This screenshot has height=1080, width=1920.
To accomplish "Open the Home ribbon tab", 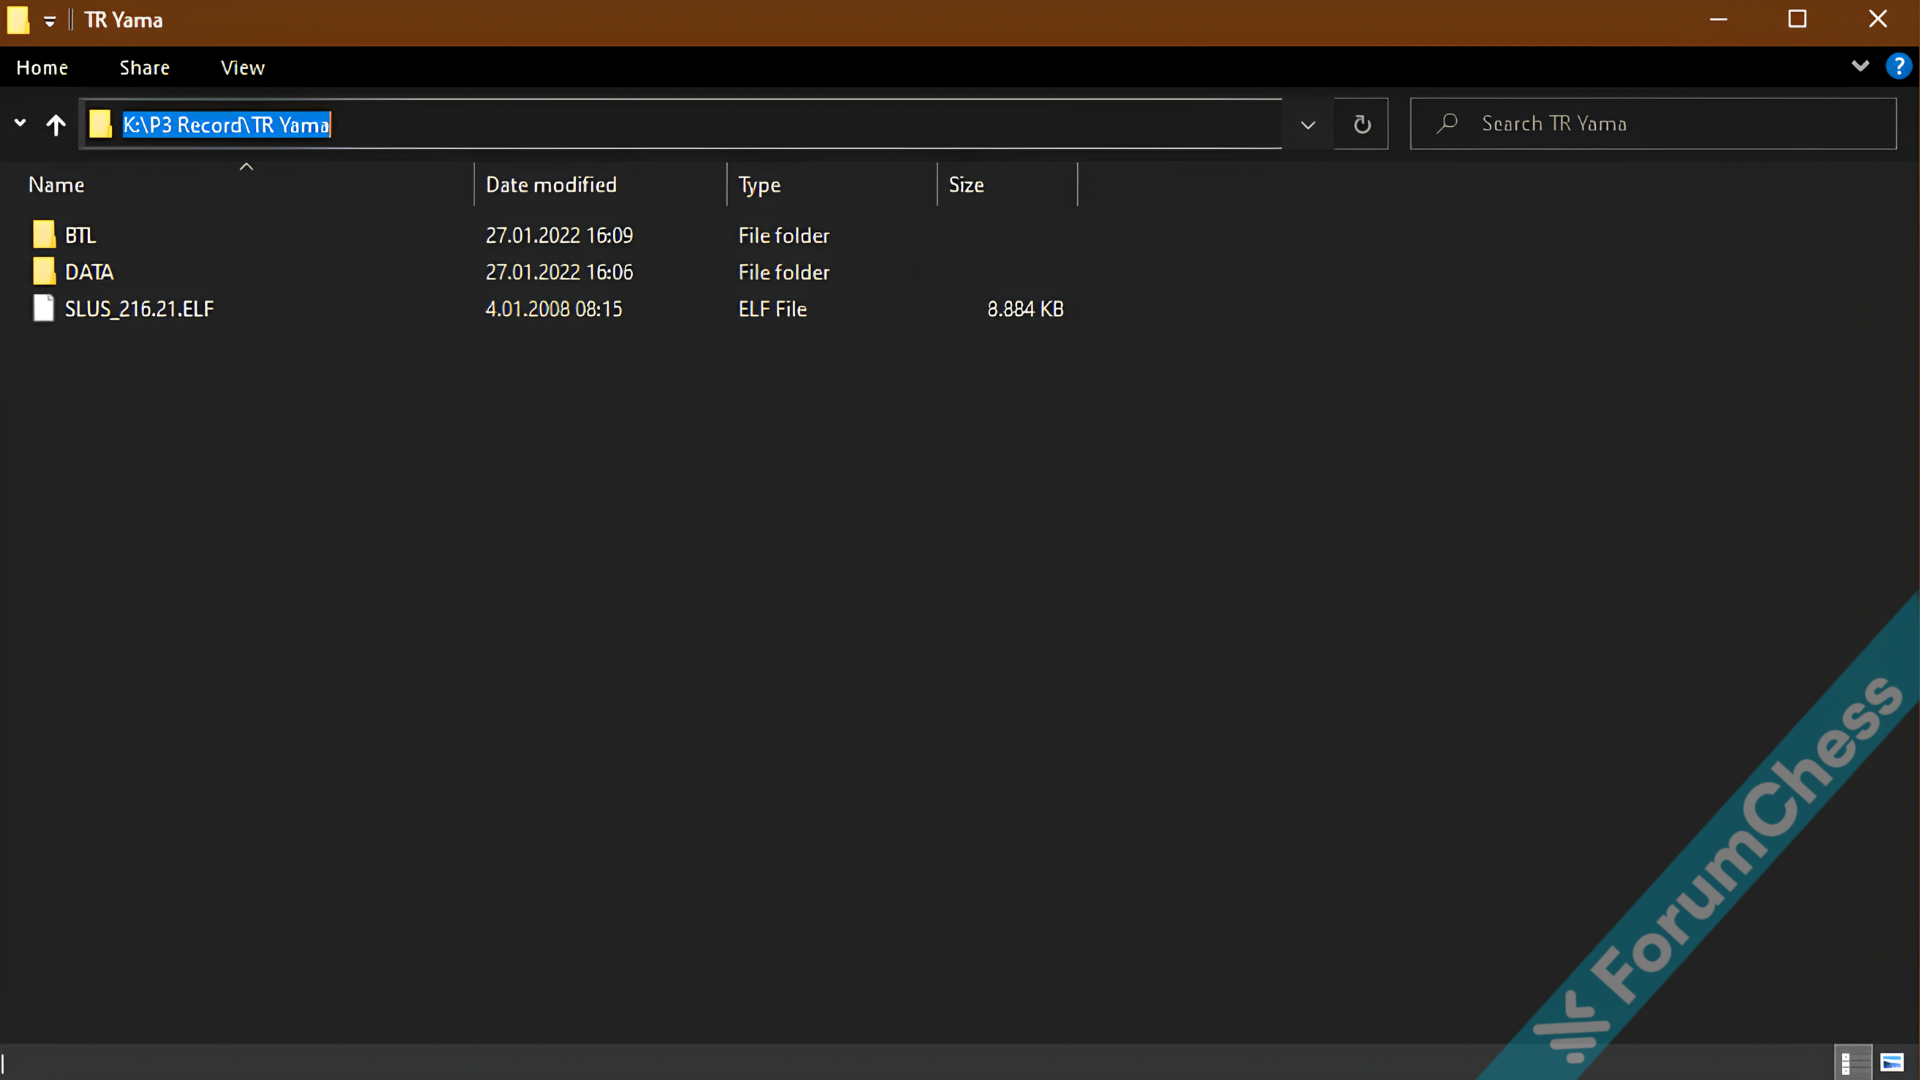I will pos(42,67).
